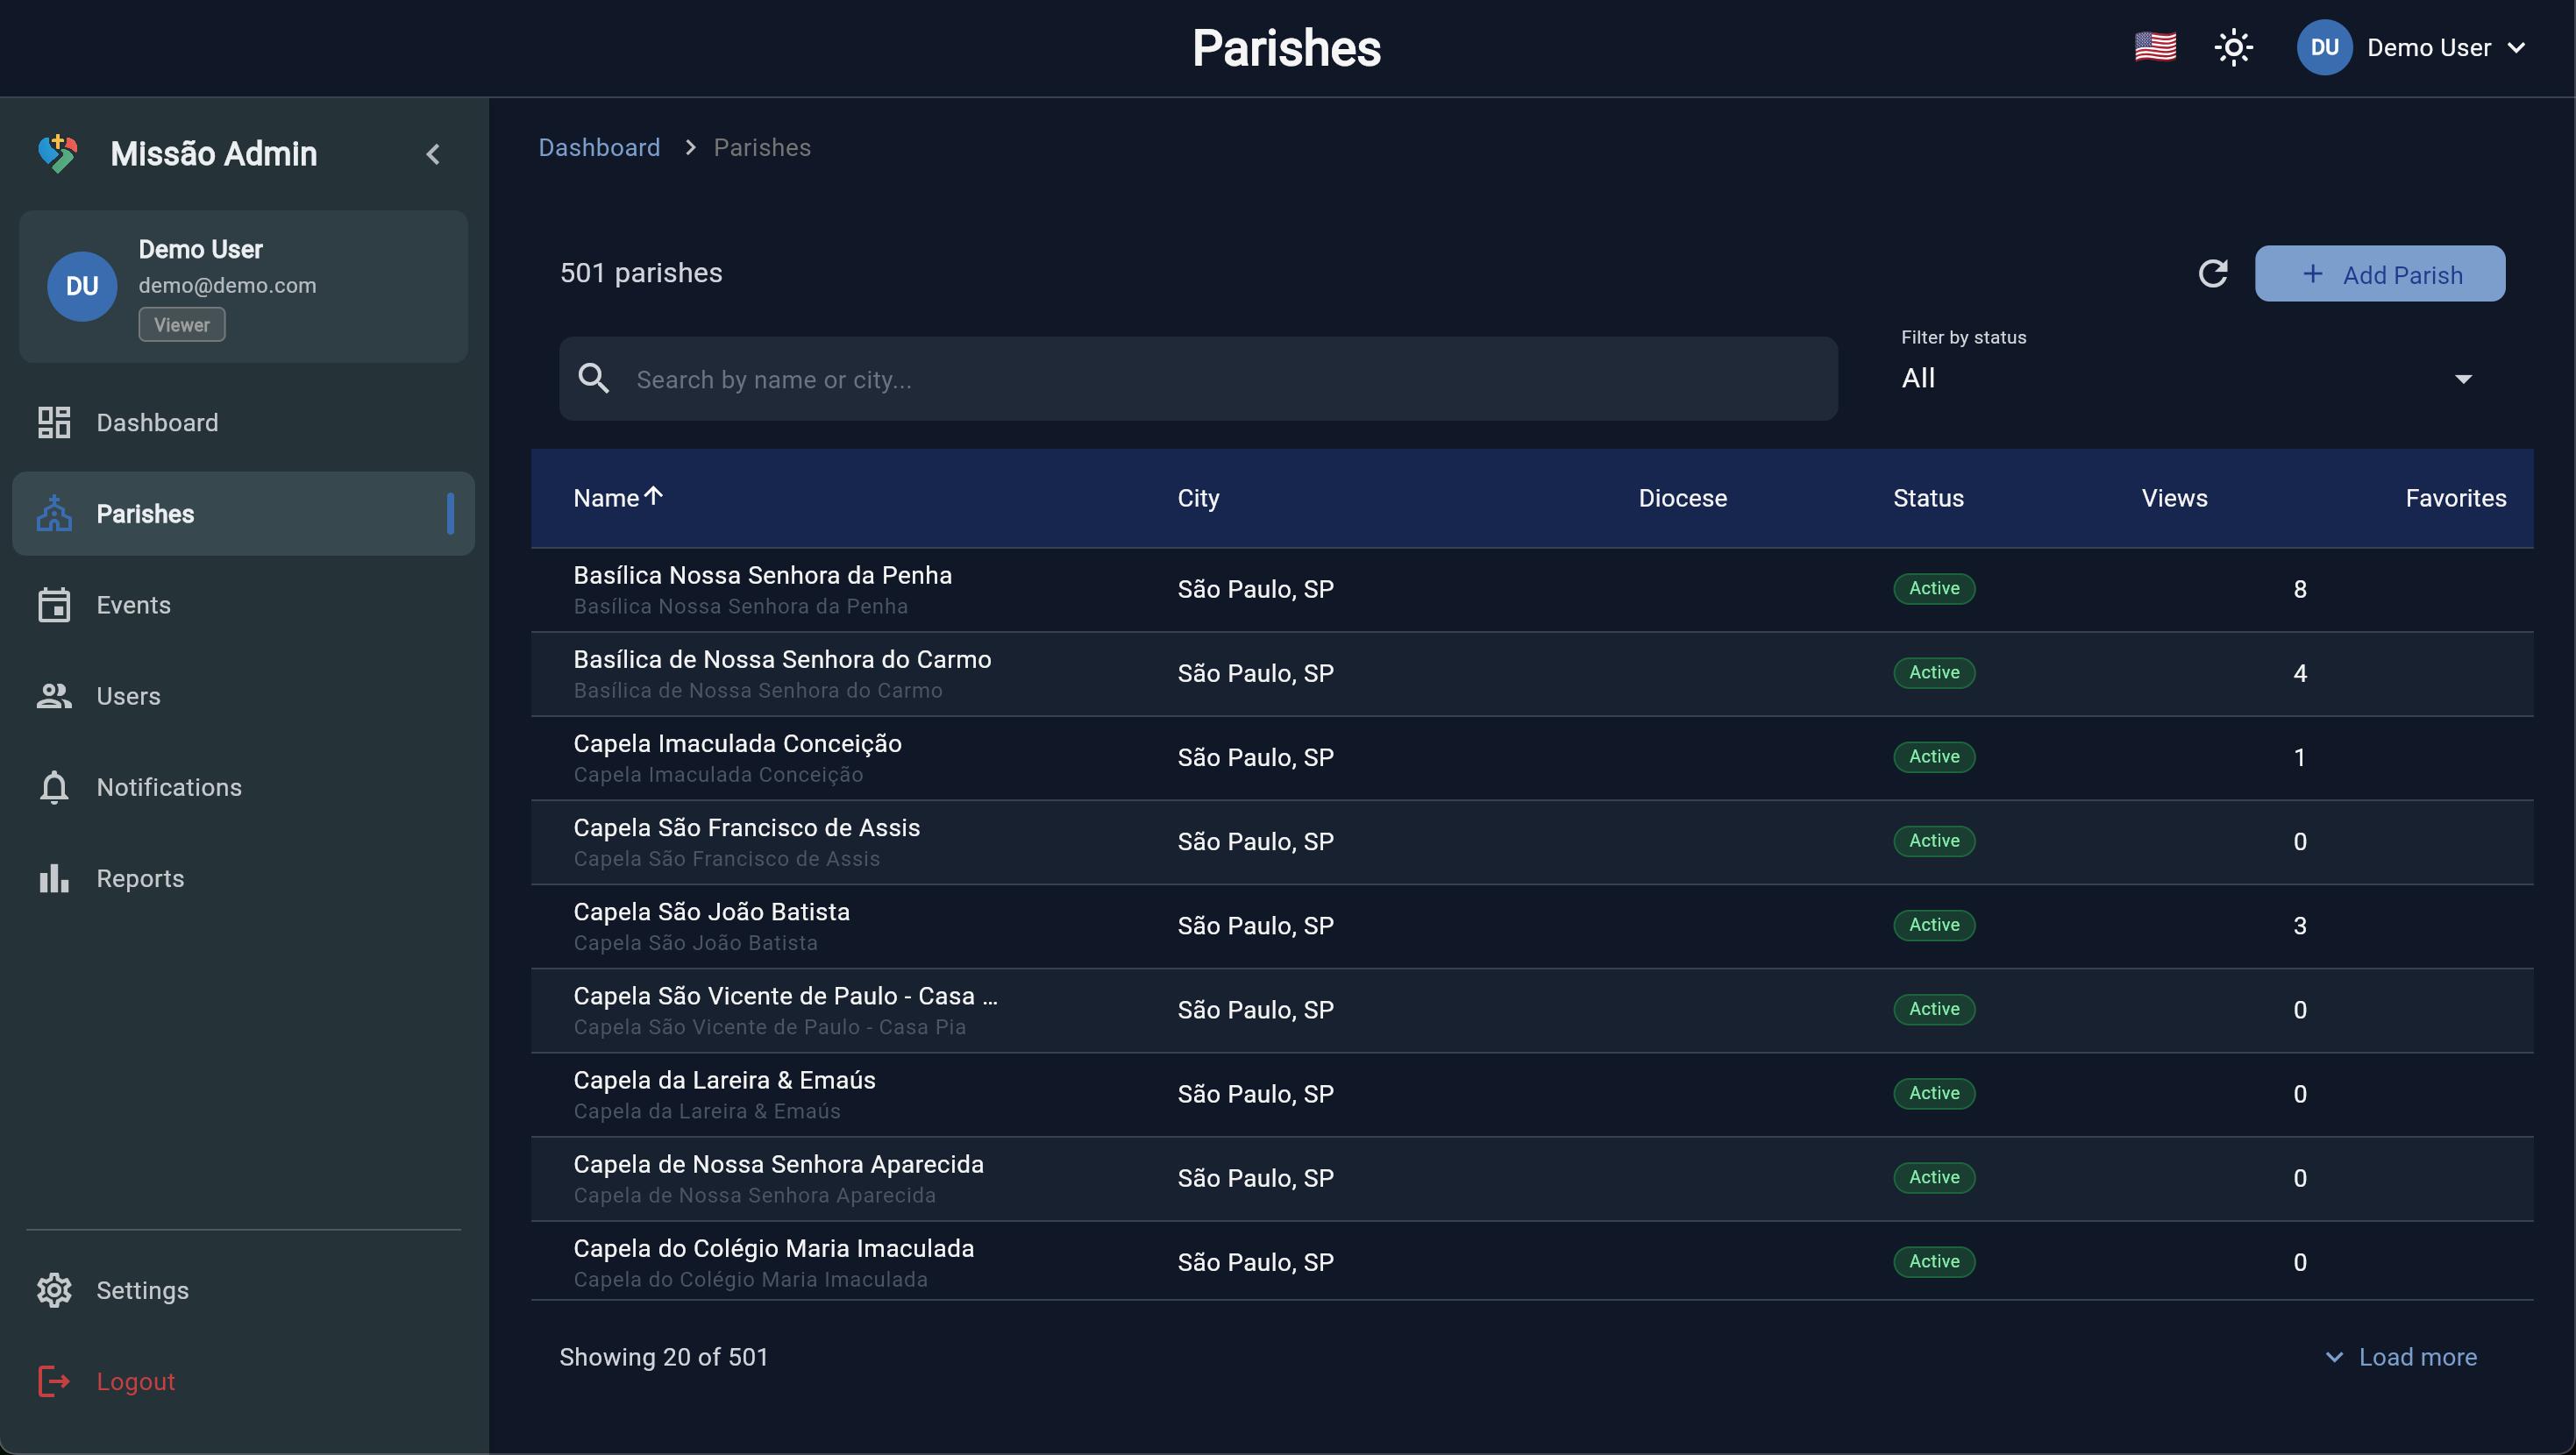Toggle light theme with the sun icon
The image size is (2576, 1455).
2234,47
